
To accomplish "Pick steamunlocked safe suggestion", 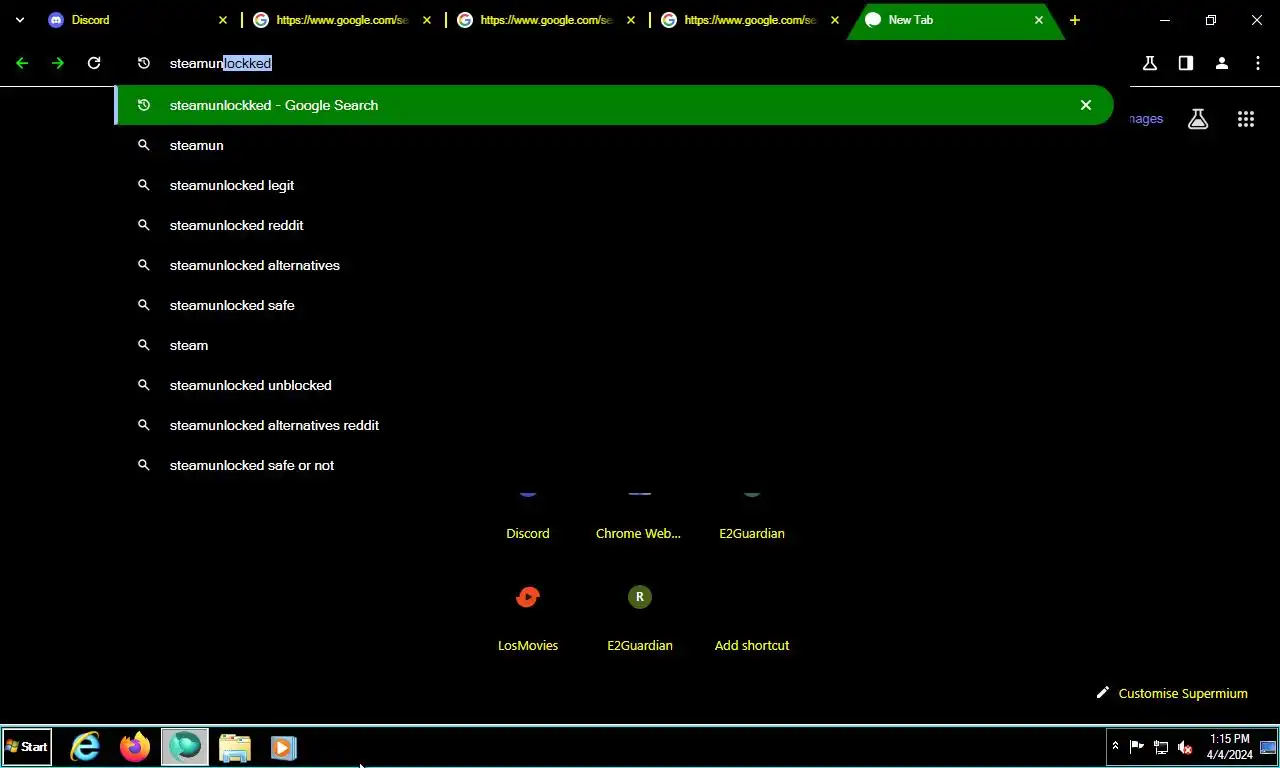I will pyautogui.click(x=614, y=305).
